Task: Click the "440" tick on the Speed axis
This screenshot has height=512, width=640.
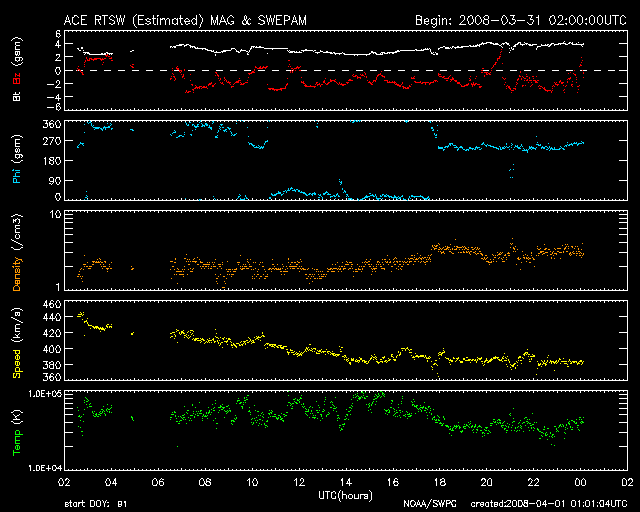Action: point(52,317)
